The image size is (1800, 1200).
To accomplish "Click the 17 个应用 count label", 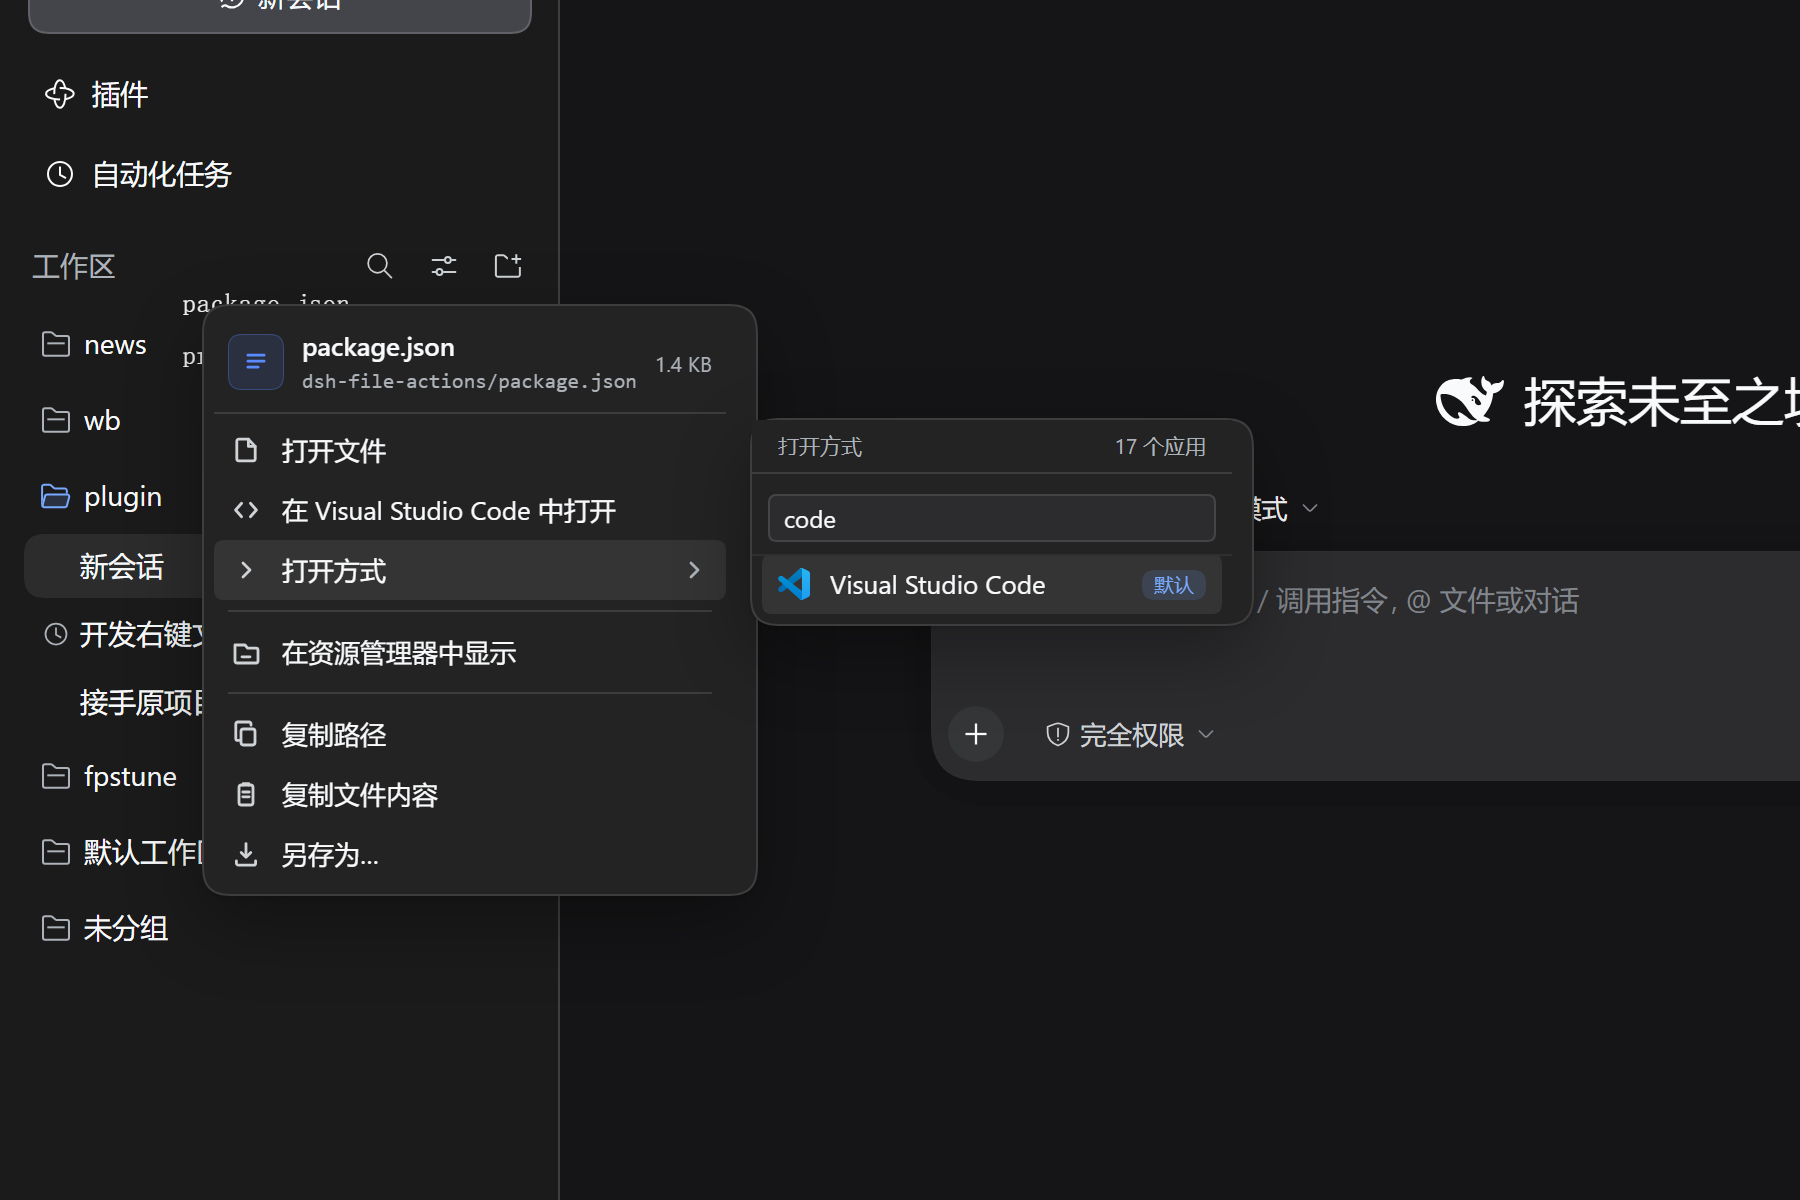I will coord(1161,447).
